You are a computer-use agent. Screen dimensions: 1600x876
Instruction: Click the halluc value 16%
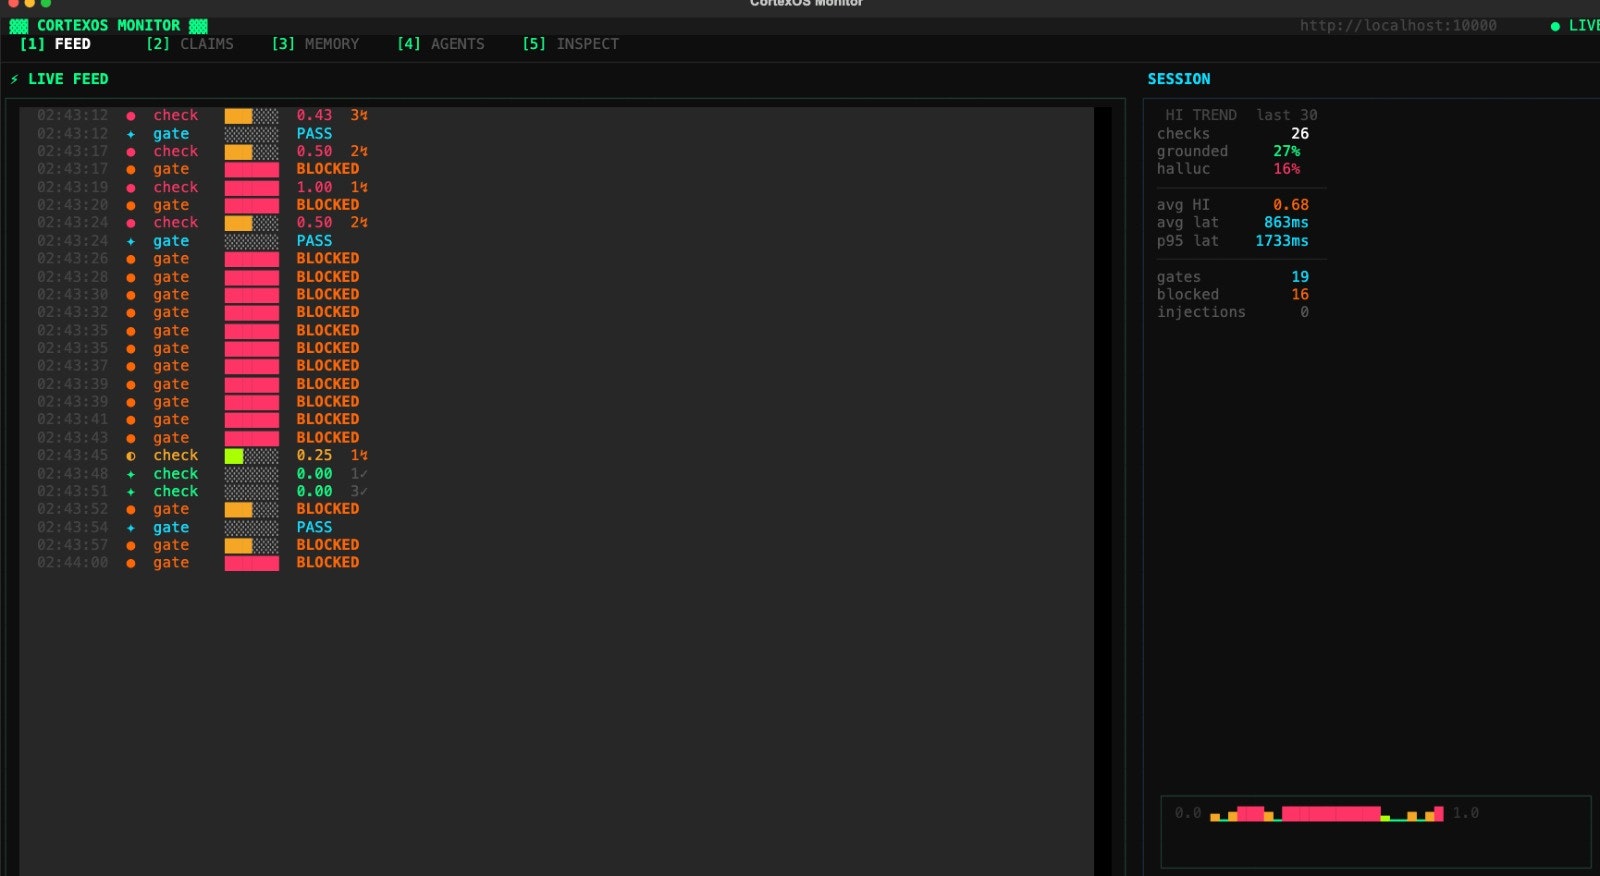[1287, 169]
